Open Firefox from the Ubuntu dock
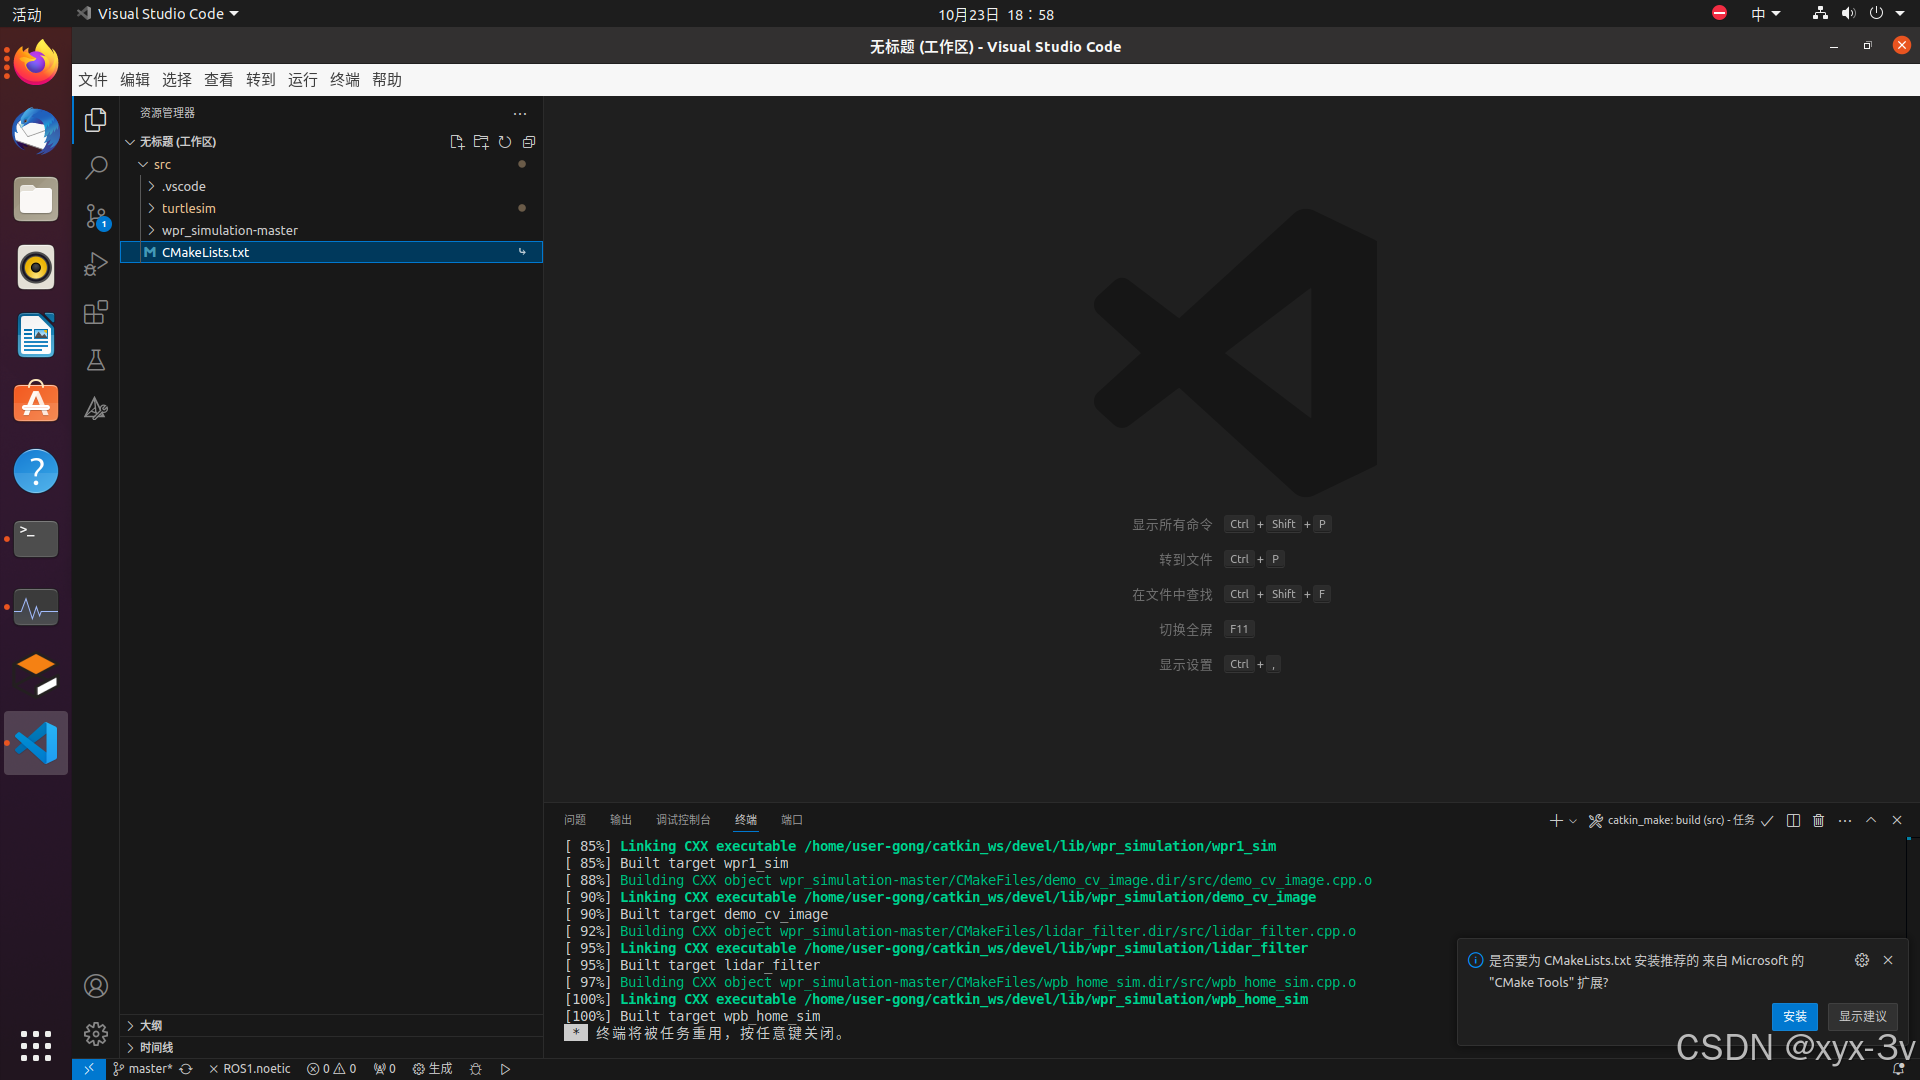Screen dimensions: 1920x1080 pyautogui.click(x=36, y=63)
